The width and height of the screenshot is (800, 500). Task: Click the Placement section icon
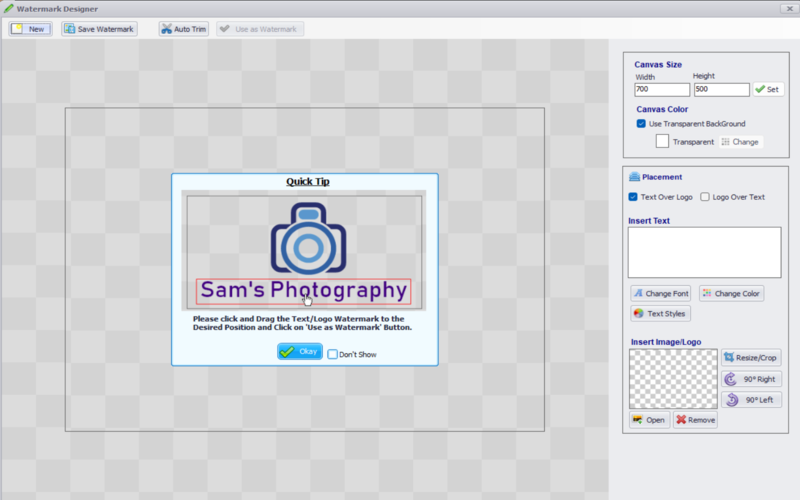[634, 177]
